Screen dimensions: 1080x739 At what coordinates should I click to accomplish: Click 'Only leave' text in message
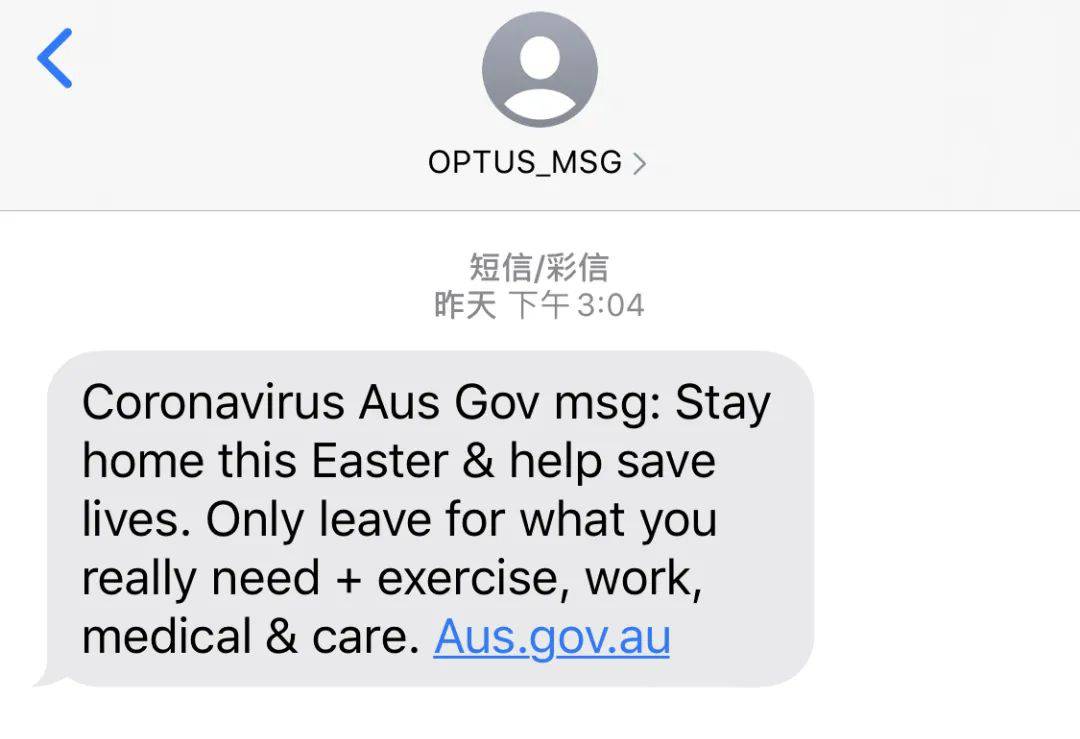coord(319,520)
